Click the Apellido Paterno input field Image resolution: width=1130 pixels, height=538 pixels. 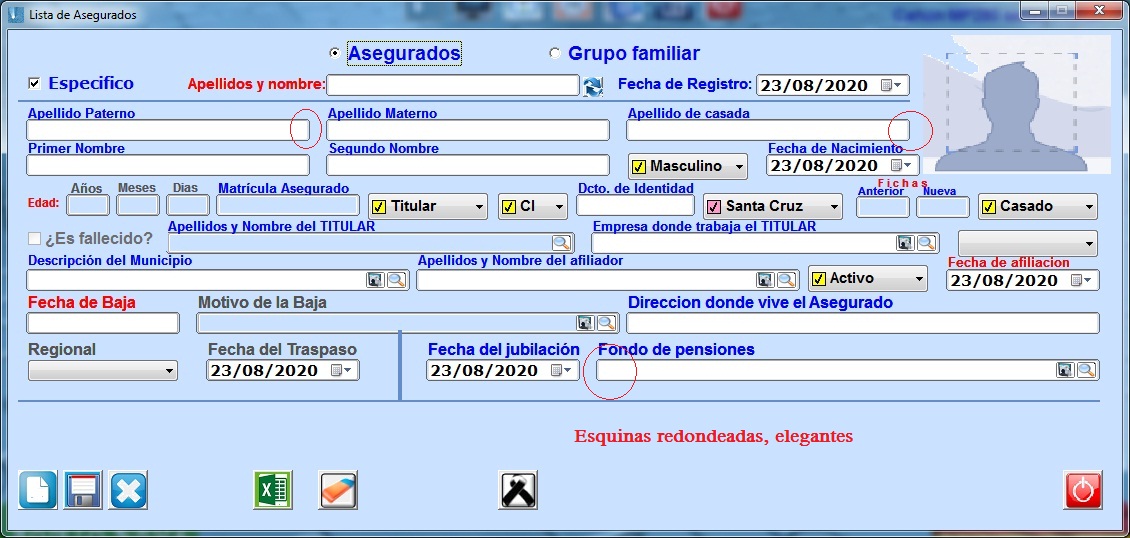pyautogui.click(x=168, y=130)
